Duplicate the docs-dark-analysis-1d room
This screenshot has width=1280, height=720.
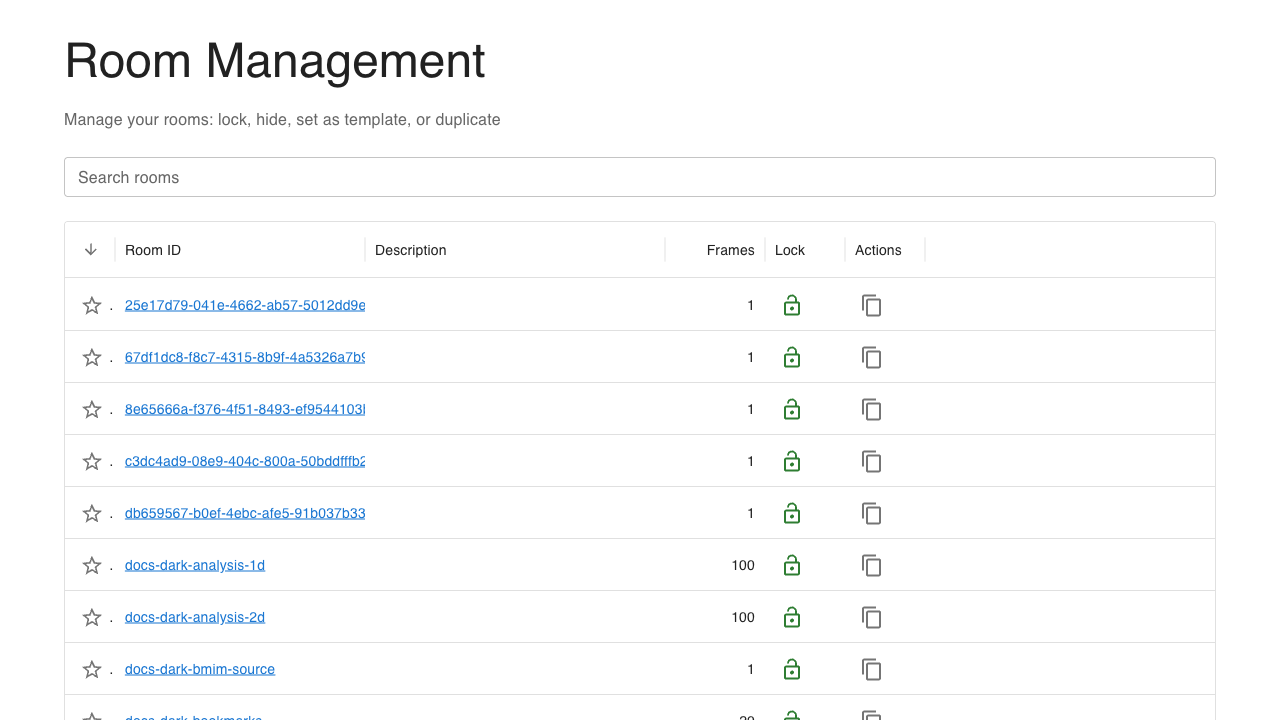tap(872, 565)
